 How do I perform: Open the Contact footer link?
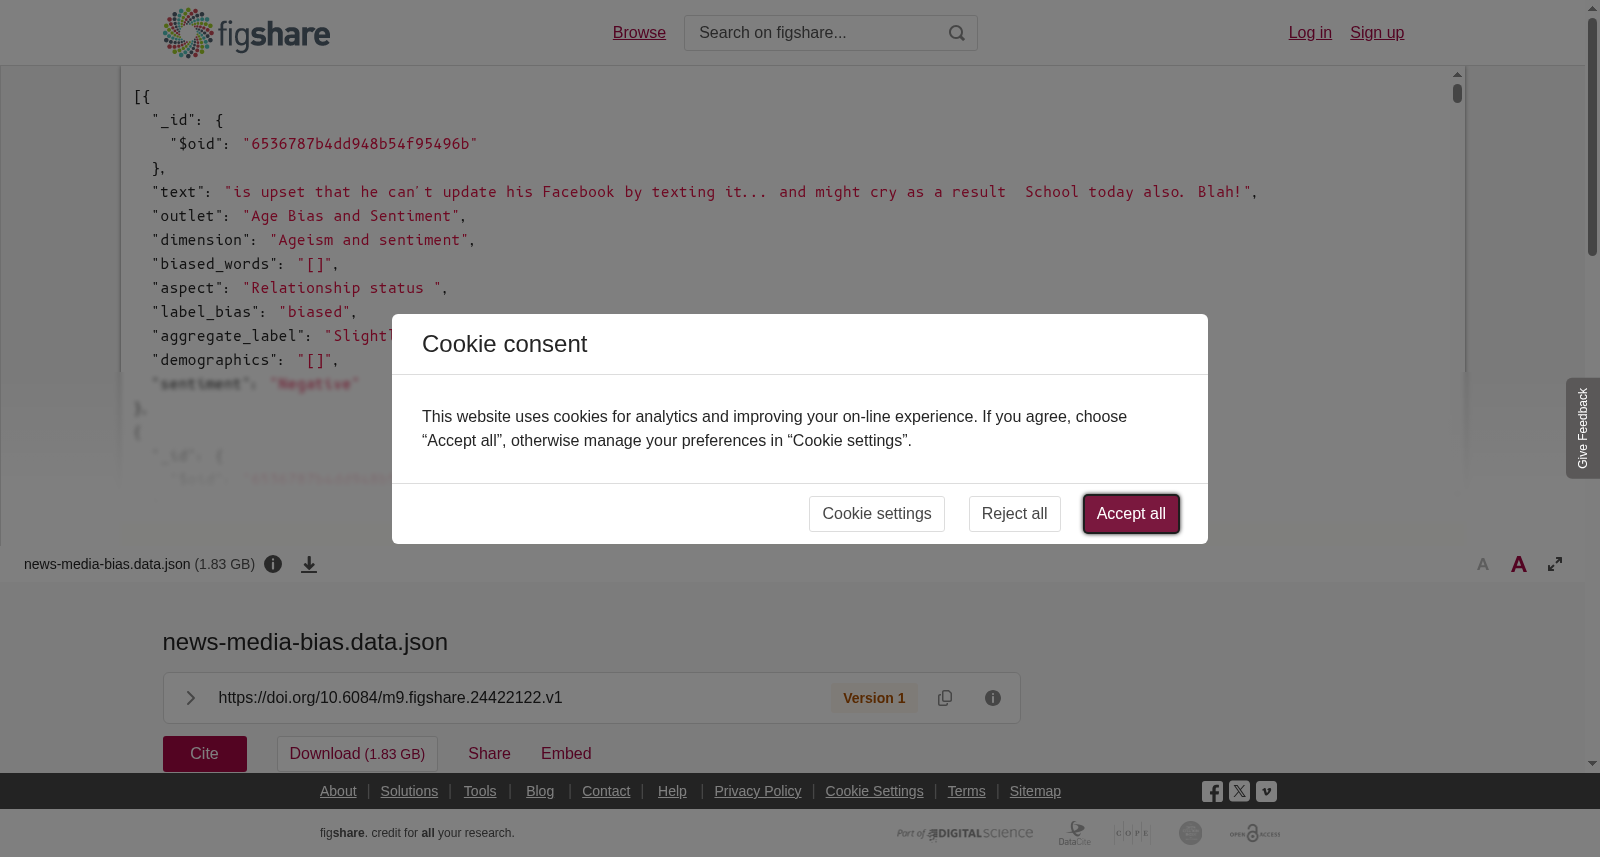pos(606,791)
